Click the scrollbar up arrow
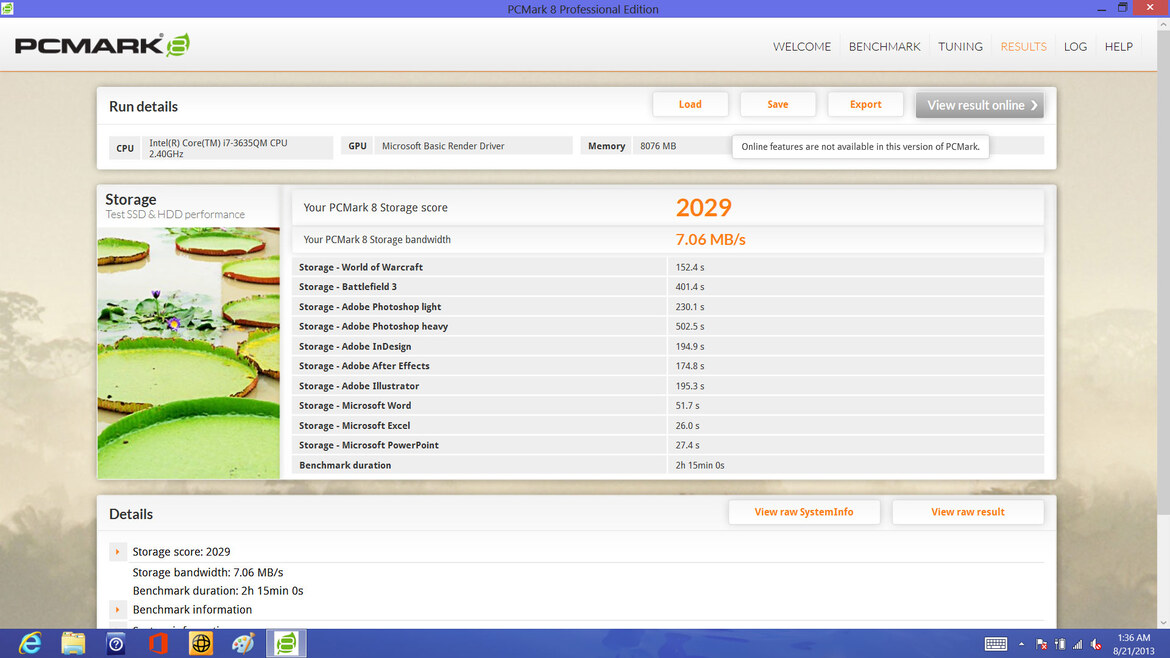This screenshot has width=1170, height=658. (1163, 25)
